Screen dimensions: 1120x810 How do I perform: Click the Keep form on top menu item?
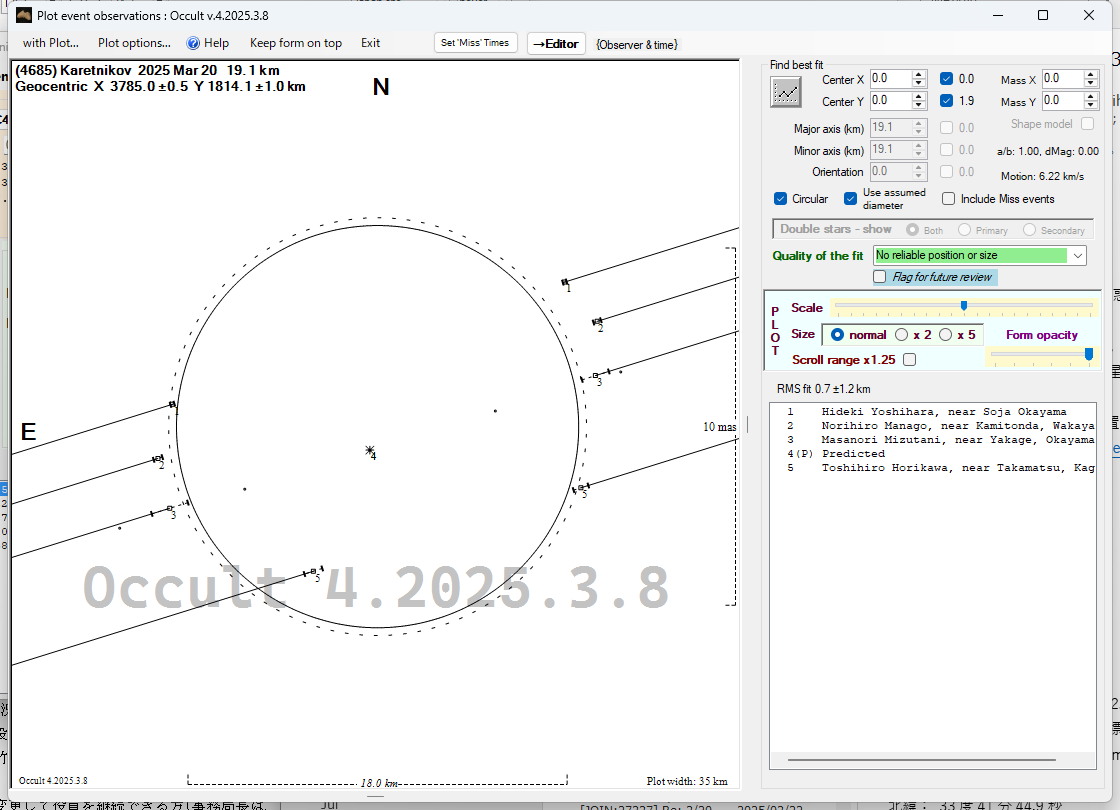point(295,43)
